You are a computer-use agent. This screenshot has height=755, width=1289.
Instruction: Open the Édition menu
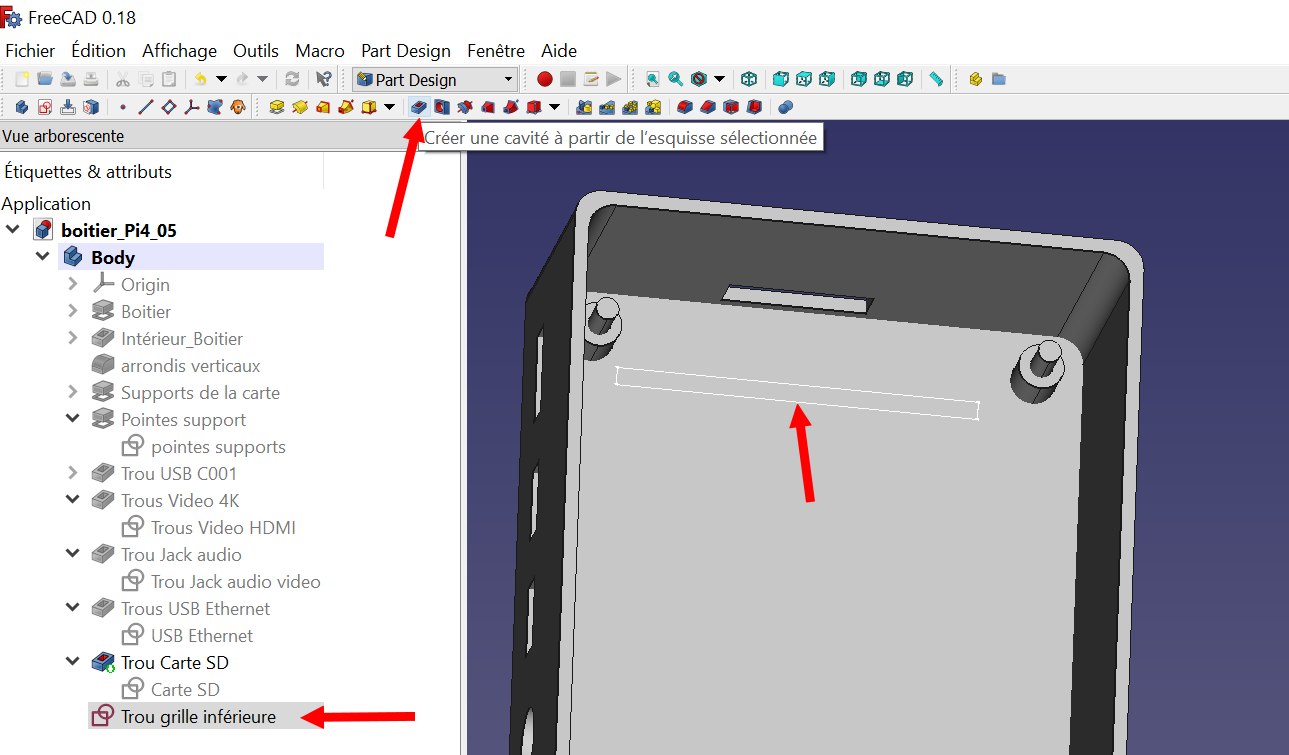tap(98, 50)
